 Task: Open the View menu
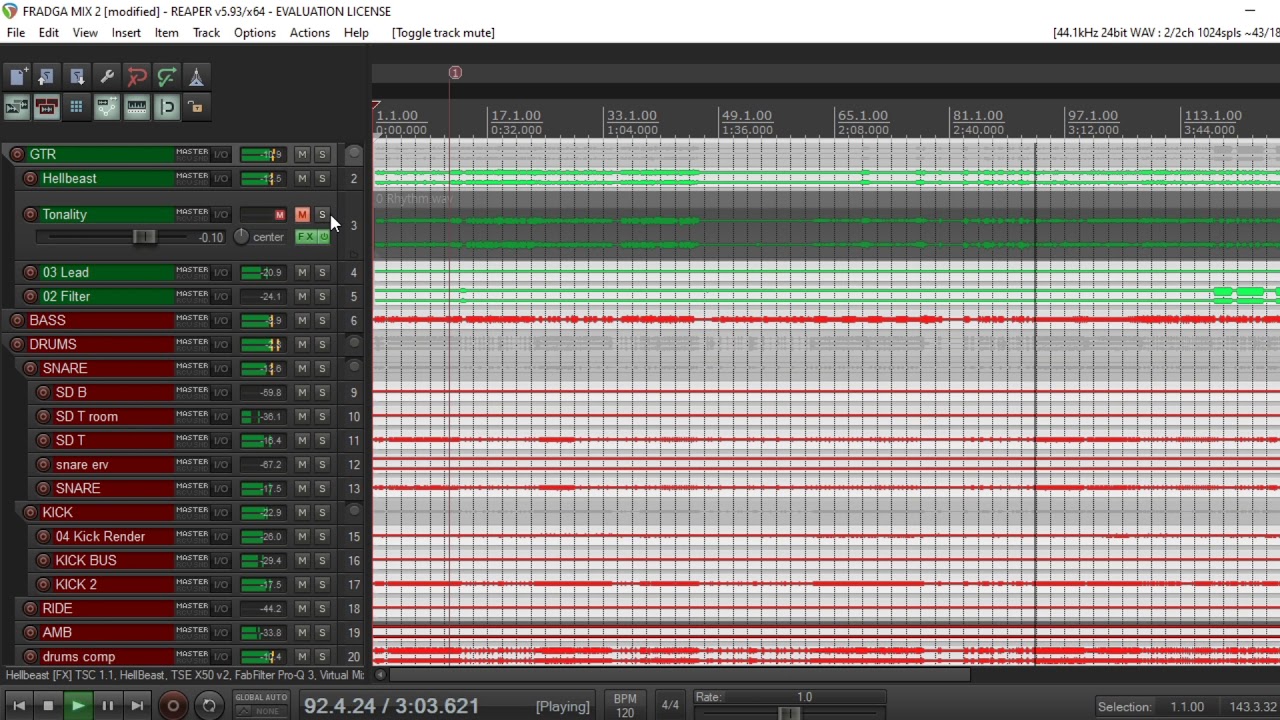coord(85,32)
